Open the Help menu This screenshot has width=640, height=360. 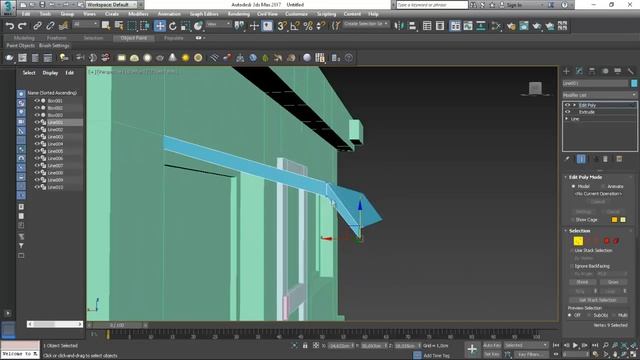(373, 14)
